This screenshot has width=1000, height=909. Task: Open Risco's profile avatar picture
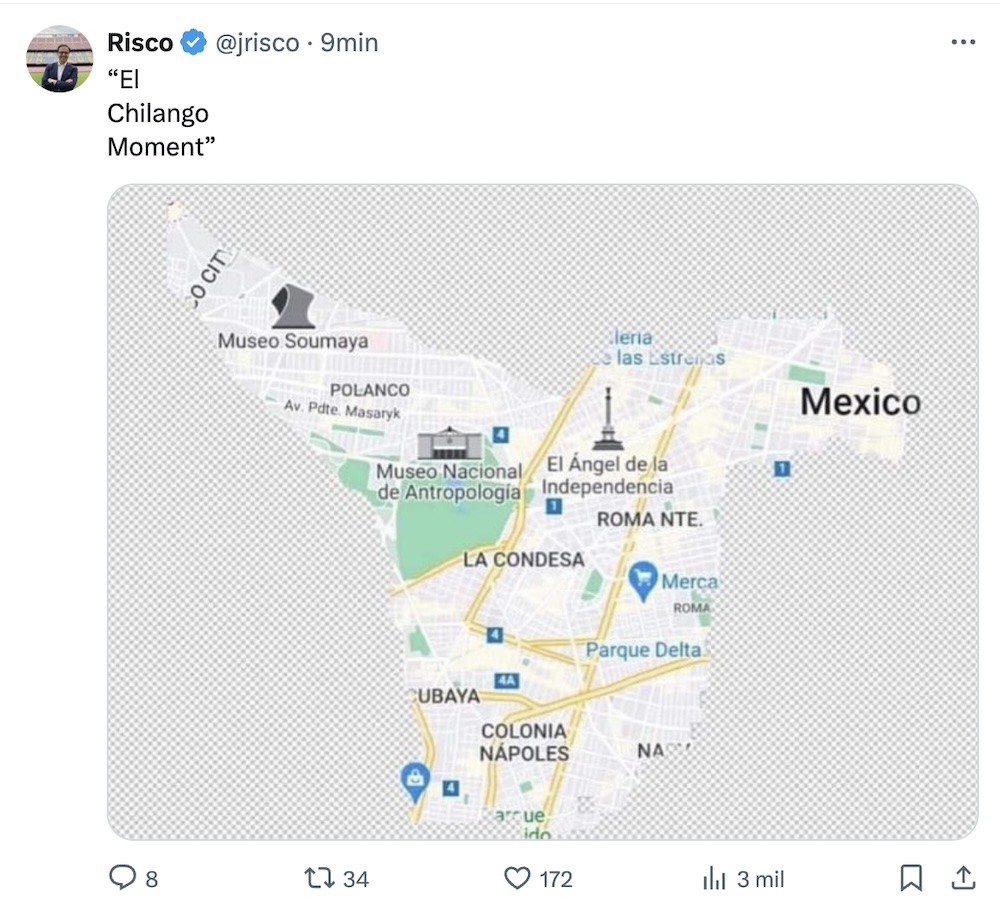(59, 59)
